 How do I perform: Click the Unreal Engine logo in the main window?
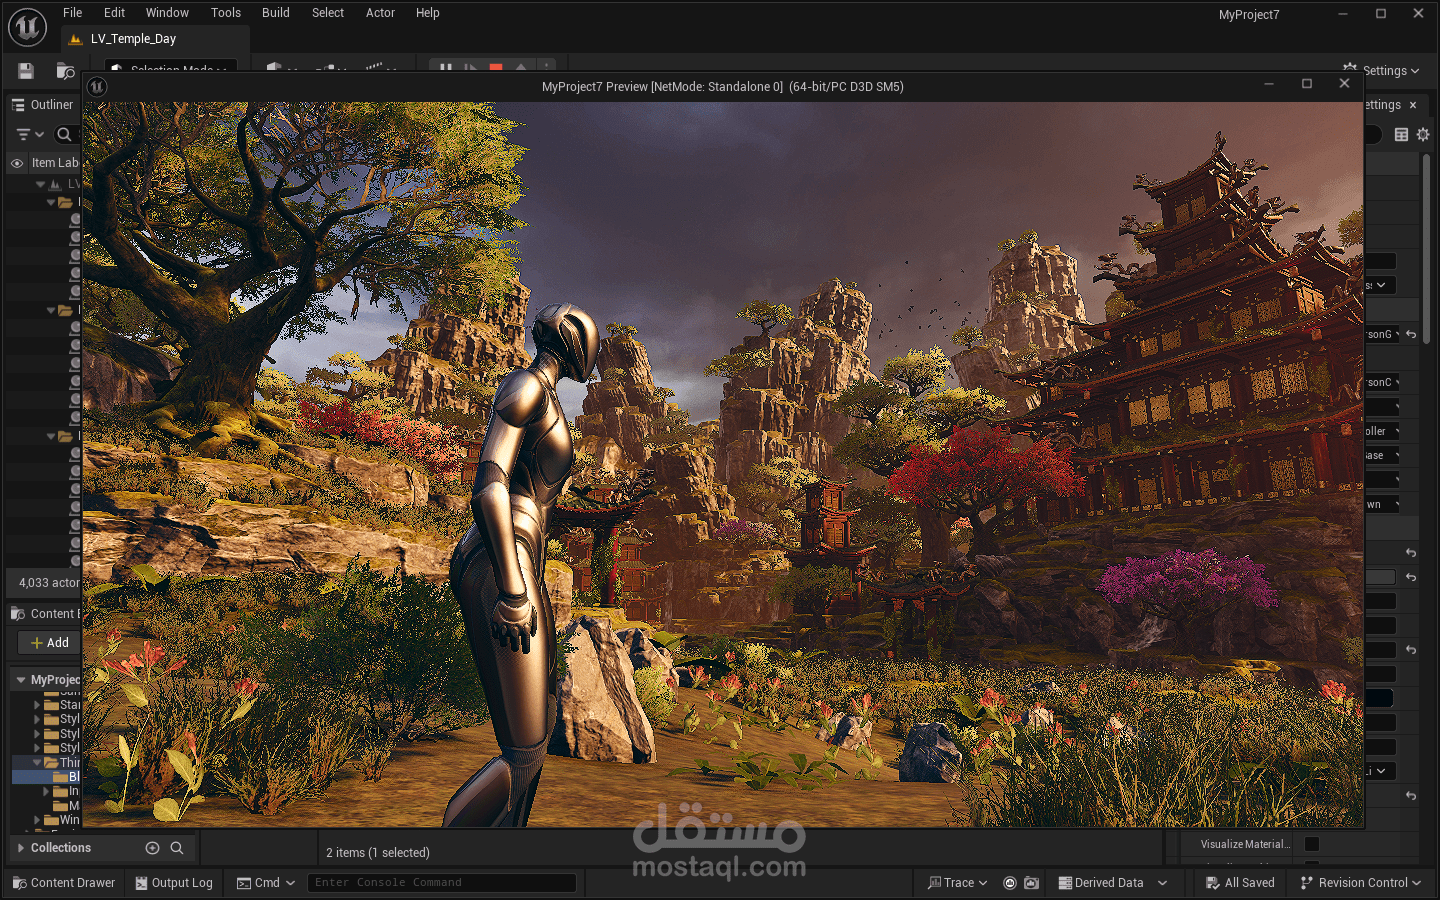(x=27, y=27)
